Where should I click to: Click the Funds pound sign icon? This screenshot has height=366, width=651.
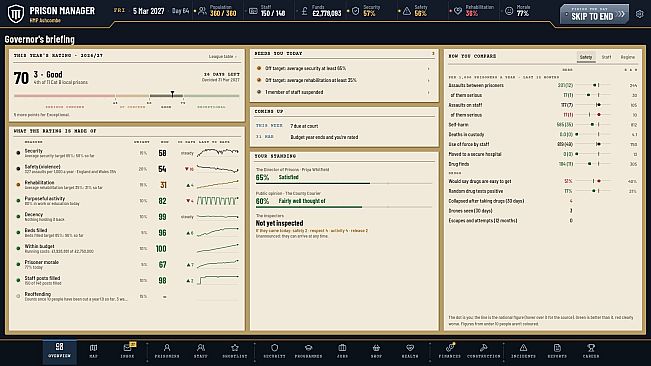(x=304, y=11)
